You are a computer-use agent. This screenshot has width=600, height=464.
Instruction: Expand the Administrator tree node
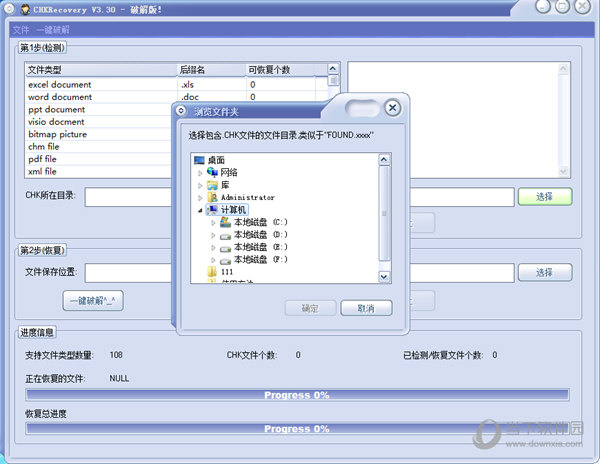click(200, 198)
